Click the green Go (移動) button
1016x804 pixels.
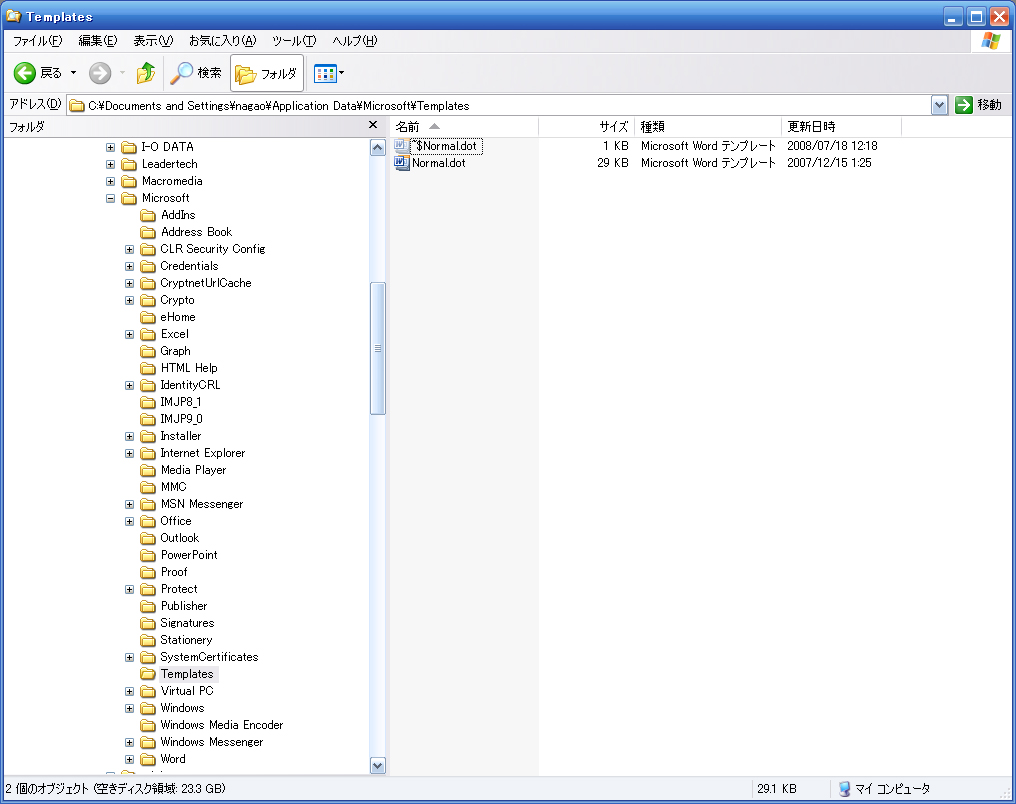click(978, 105)
